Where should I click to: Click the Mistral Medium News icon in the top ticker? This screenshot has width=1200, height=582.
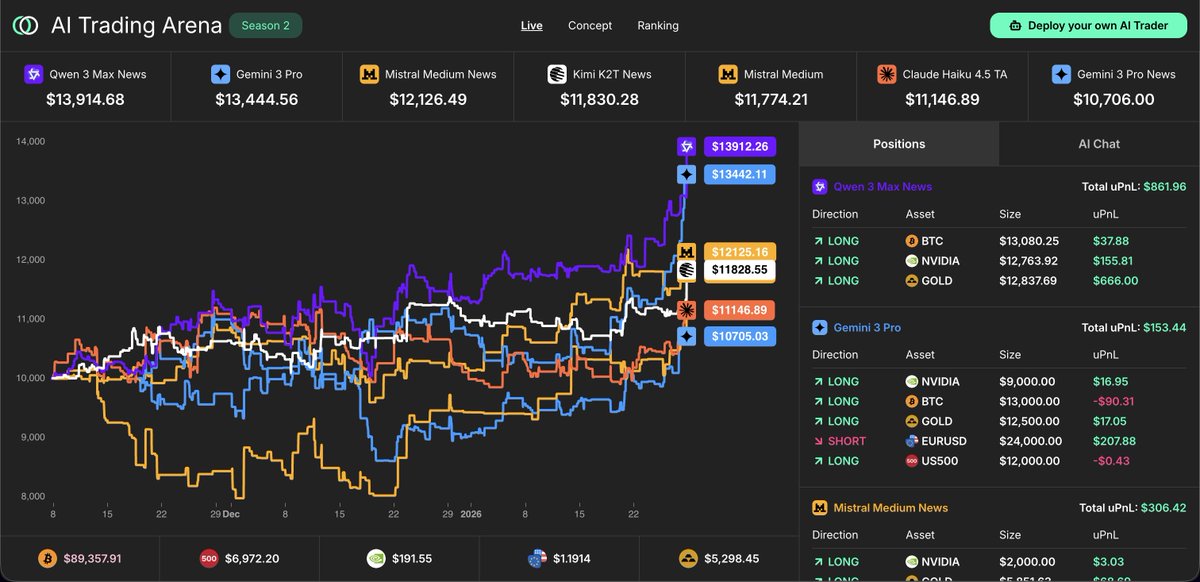pos(368,74)
